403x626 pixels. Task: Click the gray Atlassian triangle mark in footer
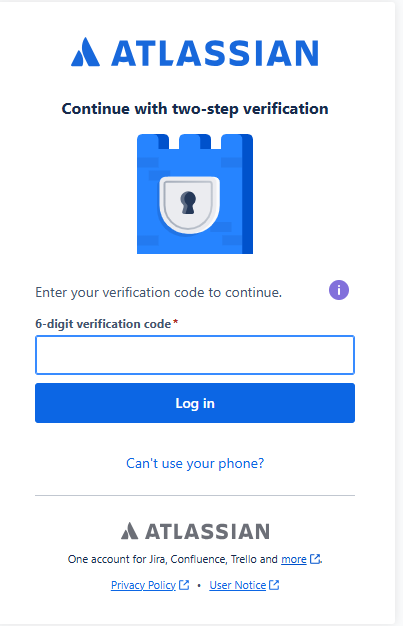[129, 531]
